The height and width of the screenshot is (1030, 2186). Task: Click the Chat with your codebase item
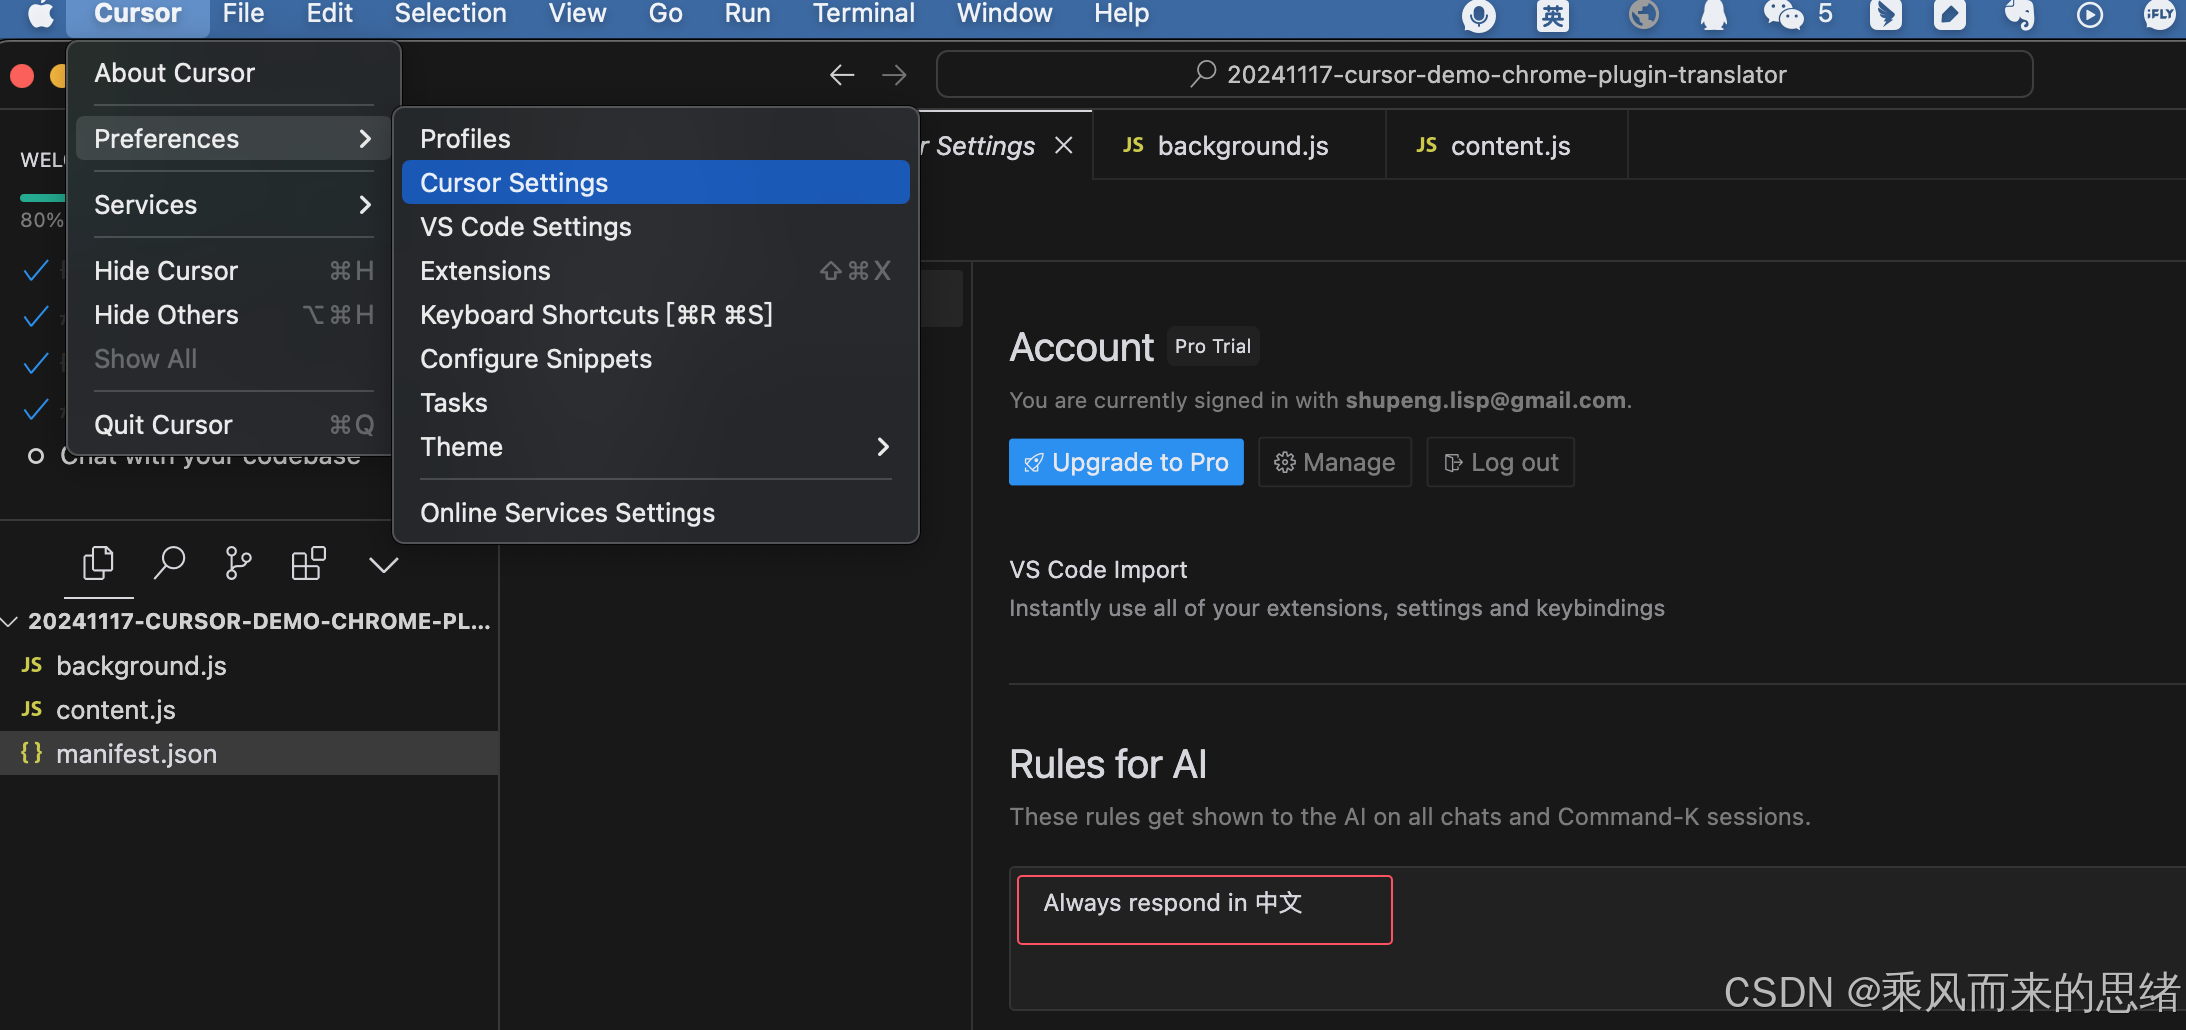210,458
